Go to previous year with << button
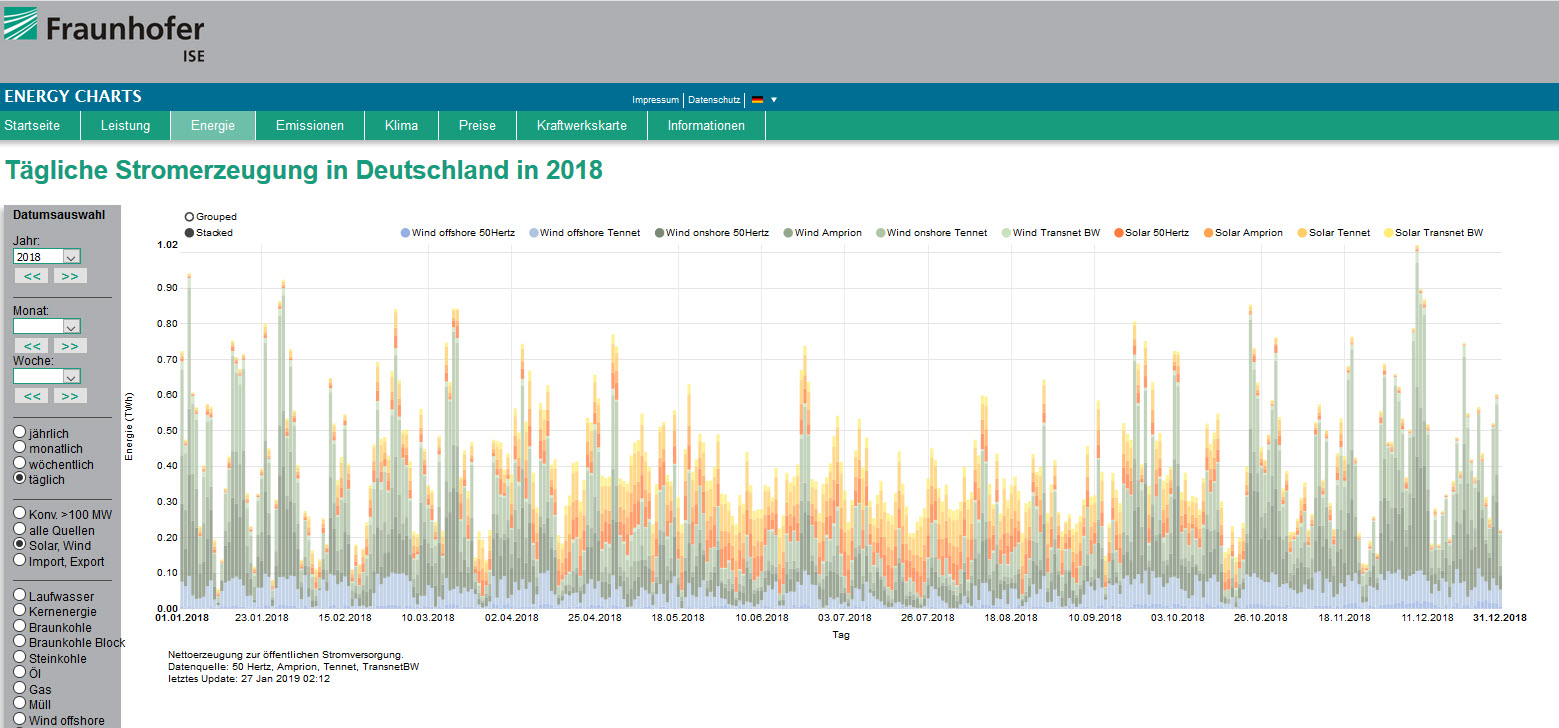Image resolution: width=1559 pixels, height=728 pixels. click(x=32, y=276)
